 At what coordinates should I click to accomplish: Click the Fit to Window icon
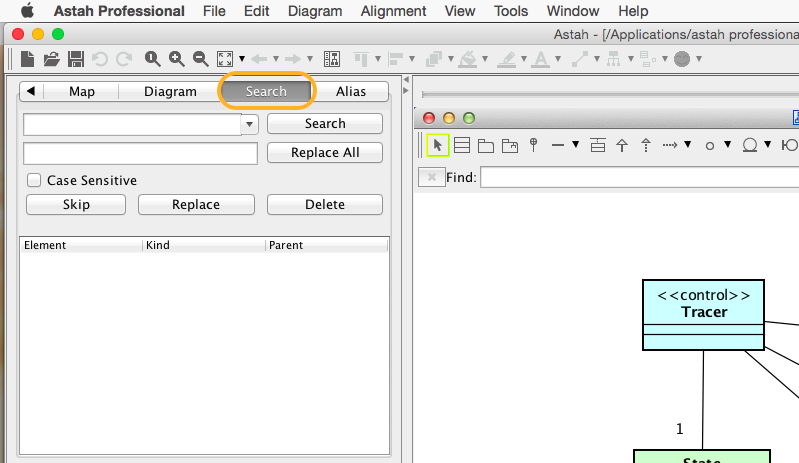pyautogui.click(x=225, y=59)
